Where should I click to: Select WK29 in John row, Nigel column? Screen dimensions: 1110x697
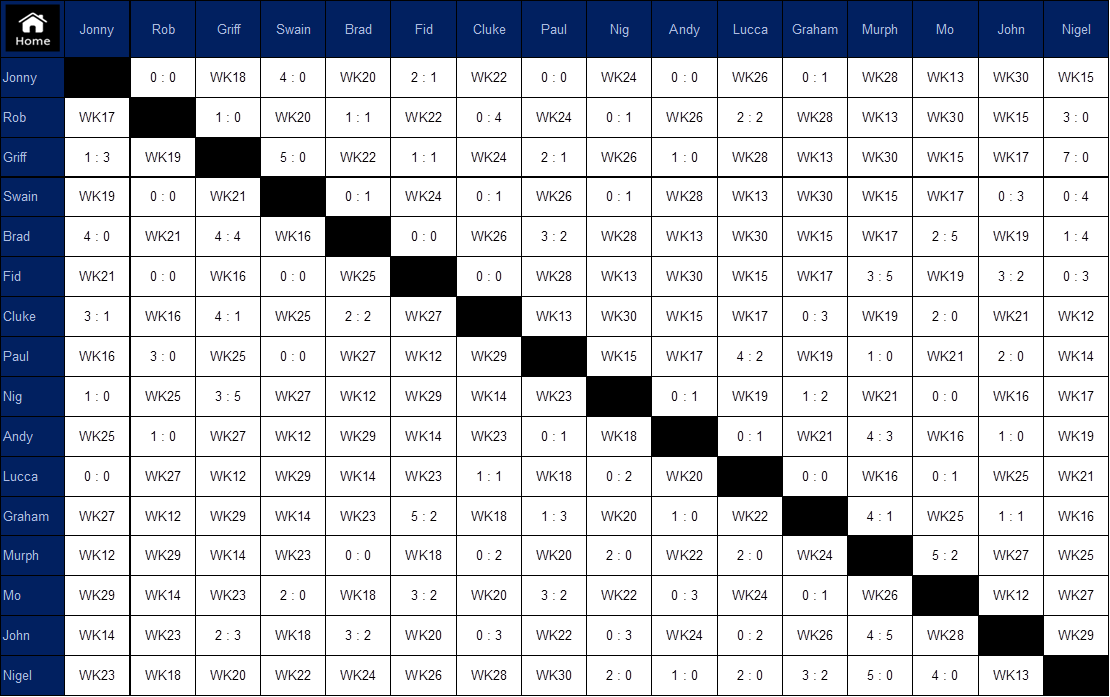pos(1076,635)
